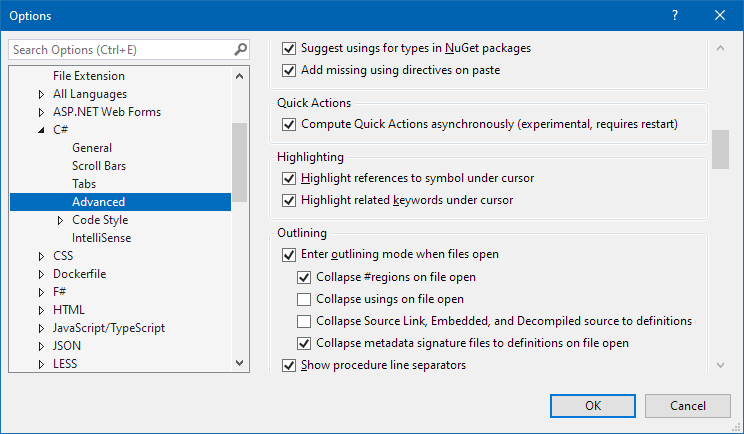Toggle Compute Quick Actions asynchronously checkbox
The height and width of the screenshot is (434, 744).
click(x=290, y=125)
